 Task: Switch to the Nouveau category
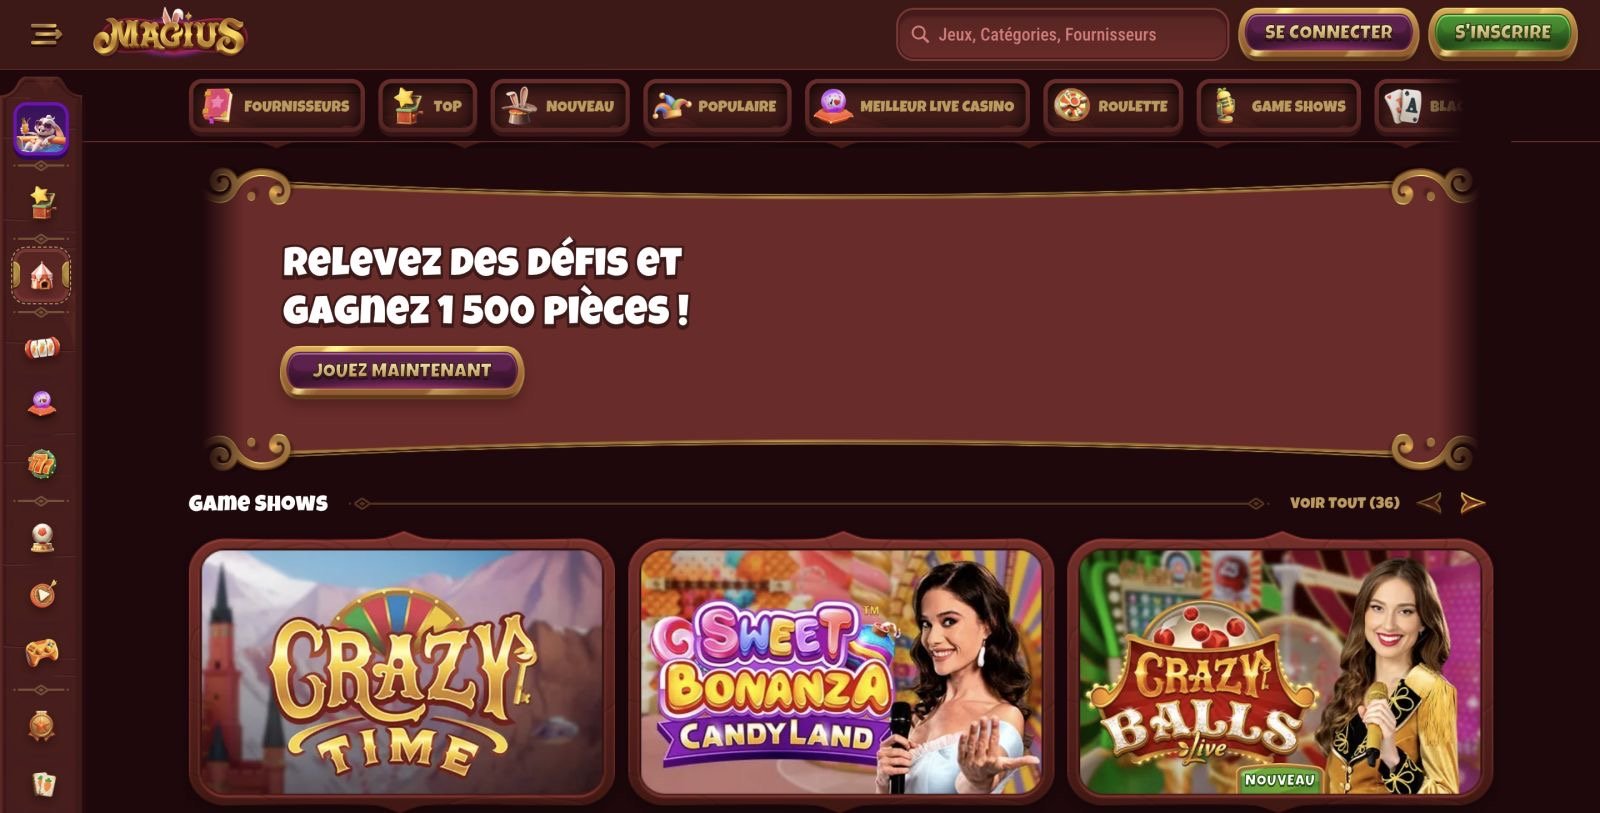tap(560, 106)
